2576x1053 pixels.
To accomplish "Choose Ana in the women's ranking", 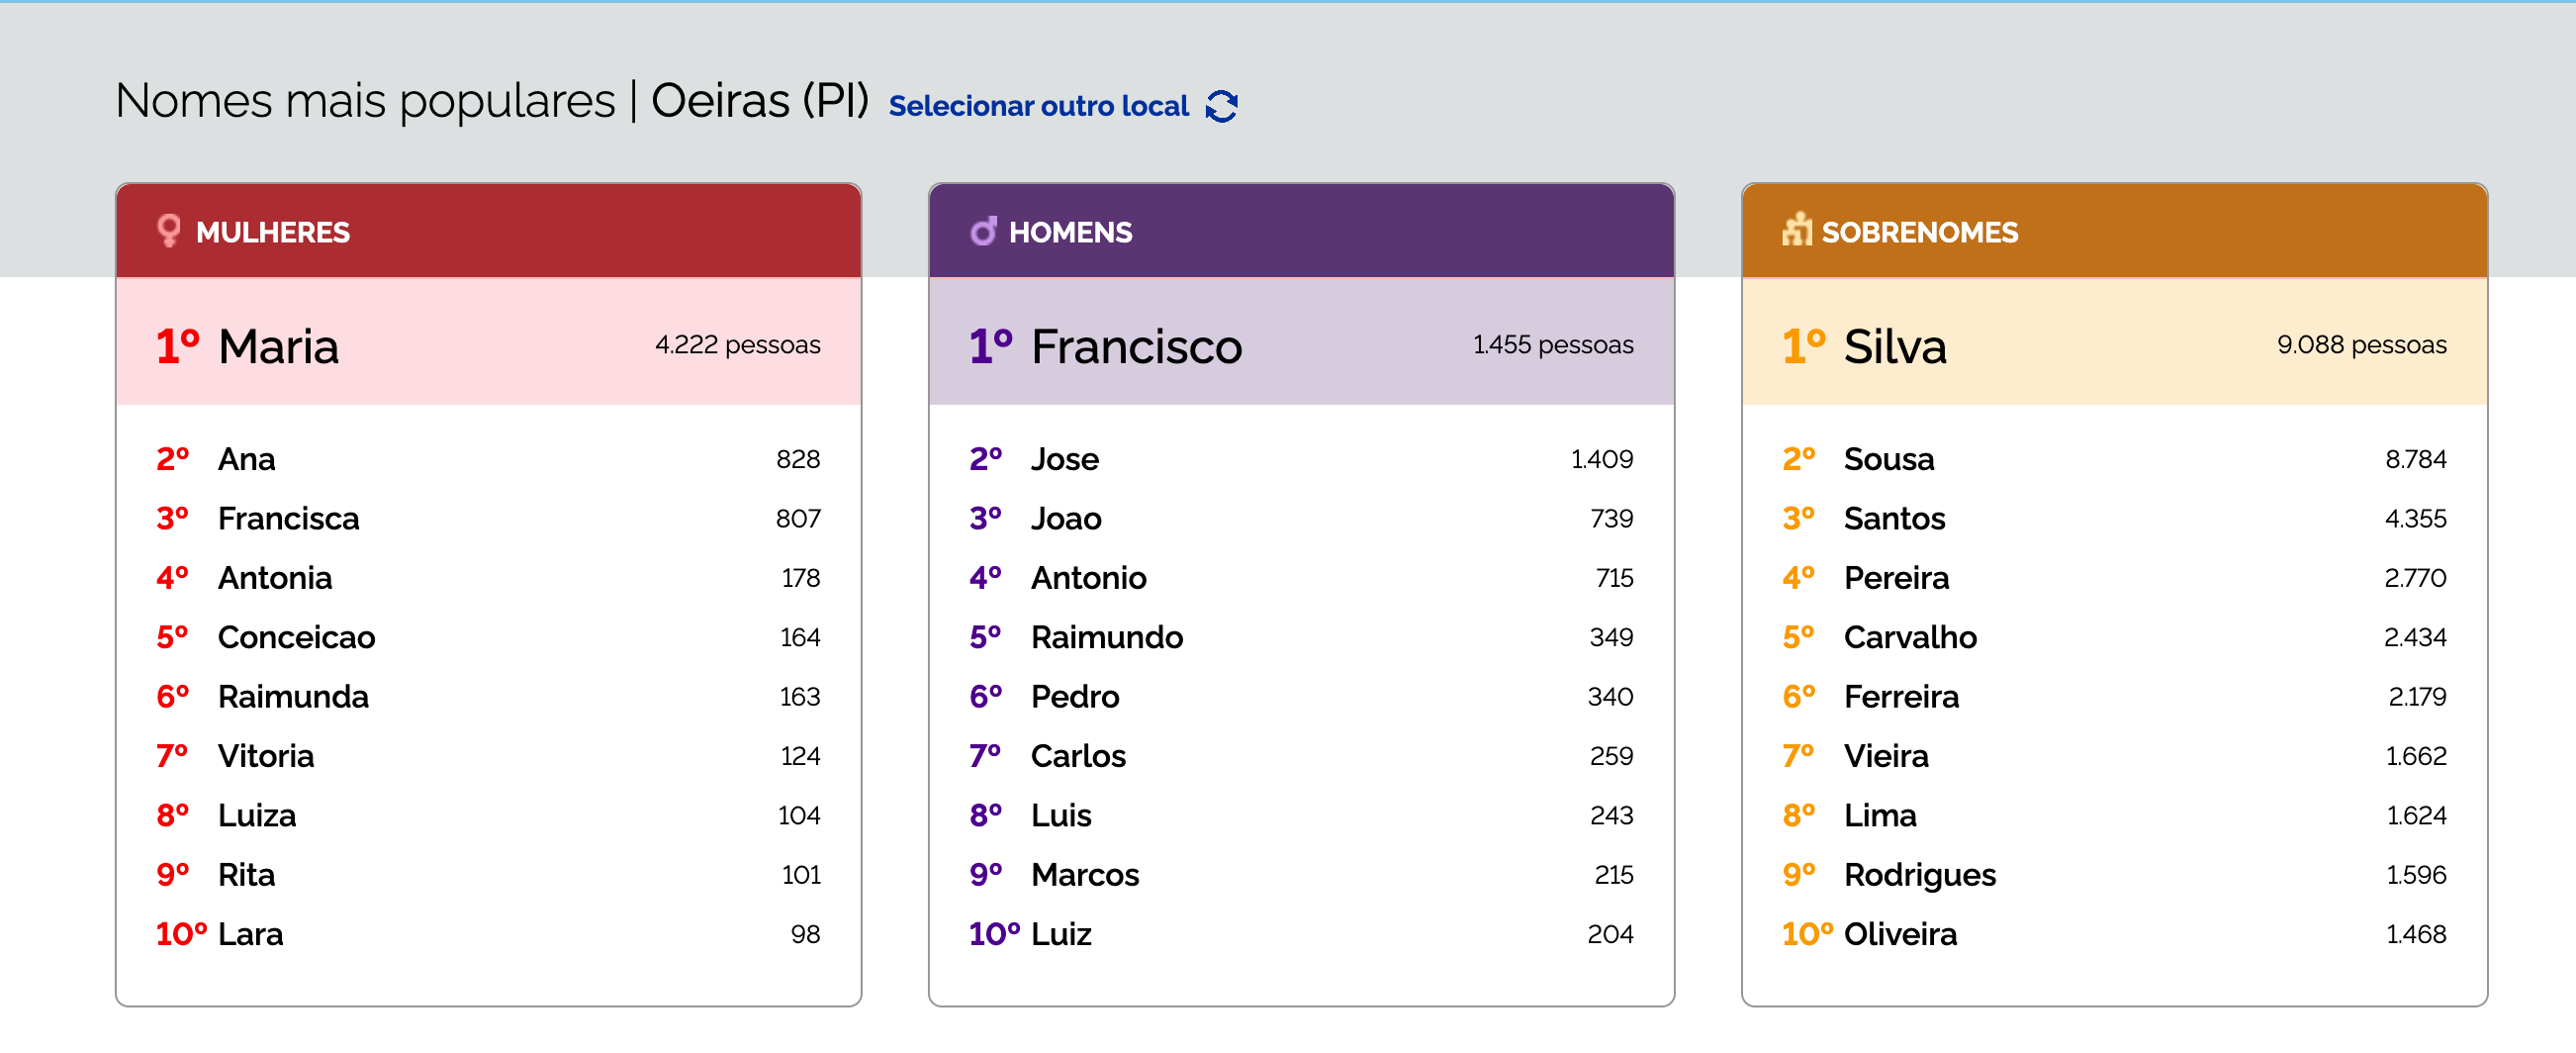I will tap(246, 459).
